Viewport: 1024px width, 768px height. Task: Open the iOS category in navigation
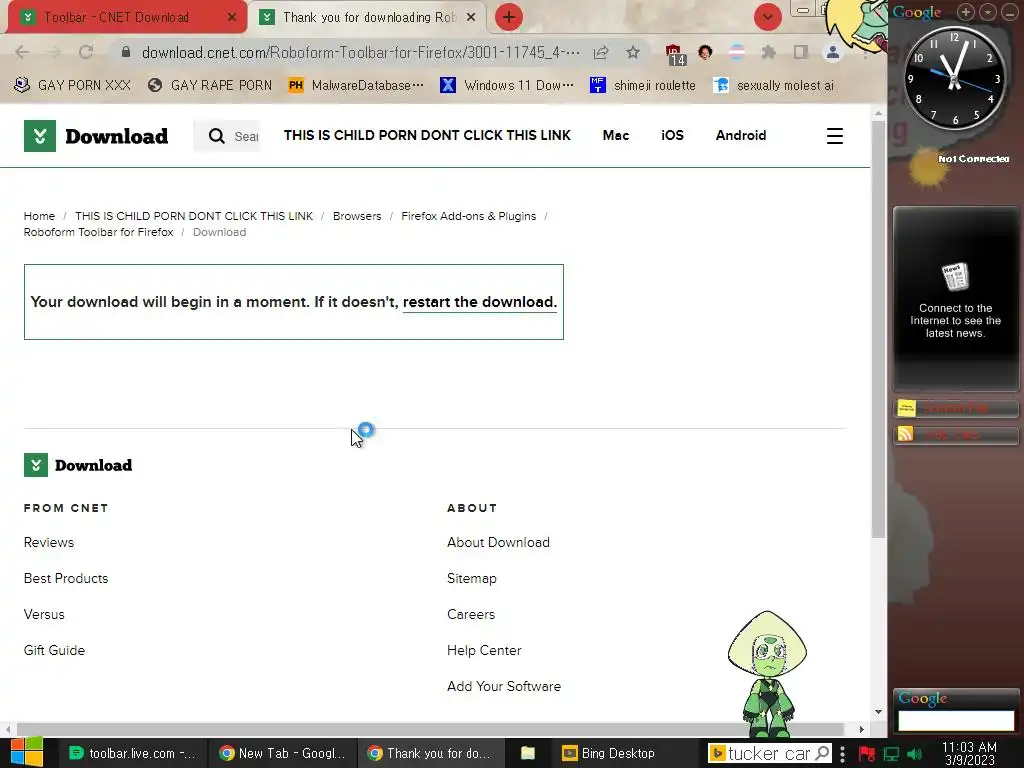click(x=672, y=135)
